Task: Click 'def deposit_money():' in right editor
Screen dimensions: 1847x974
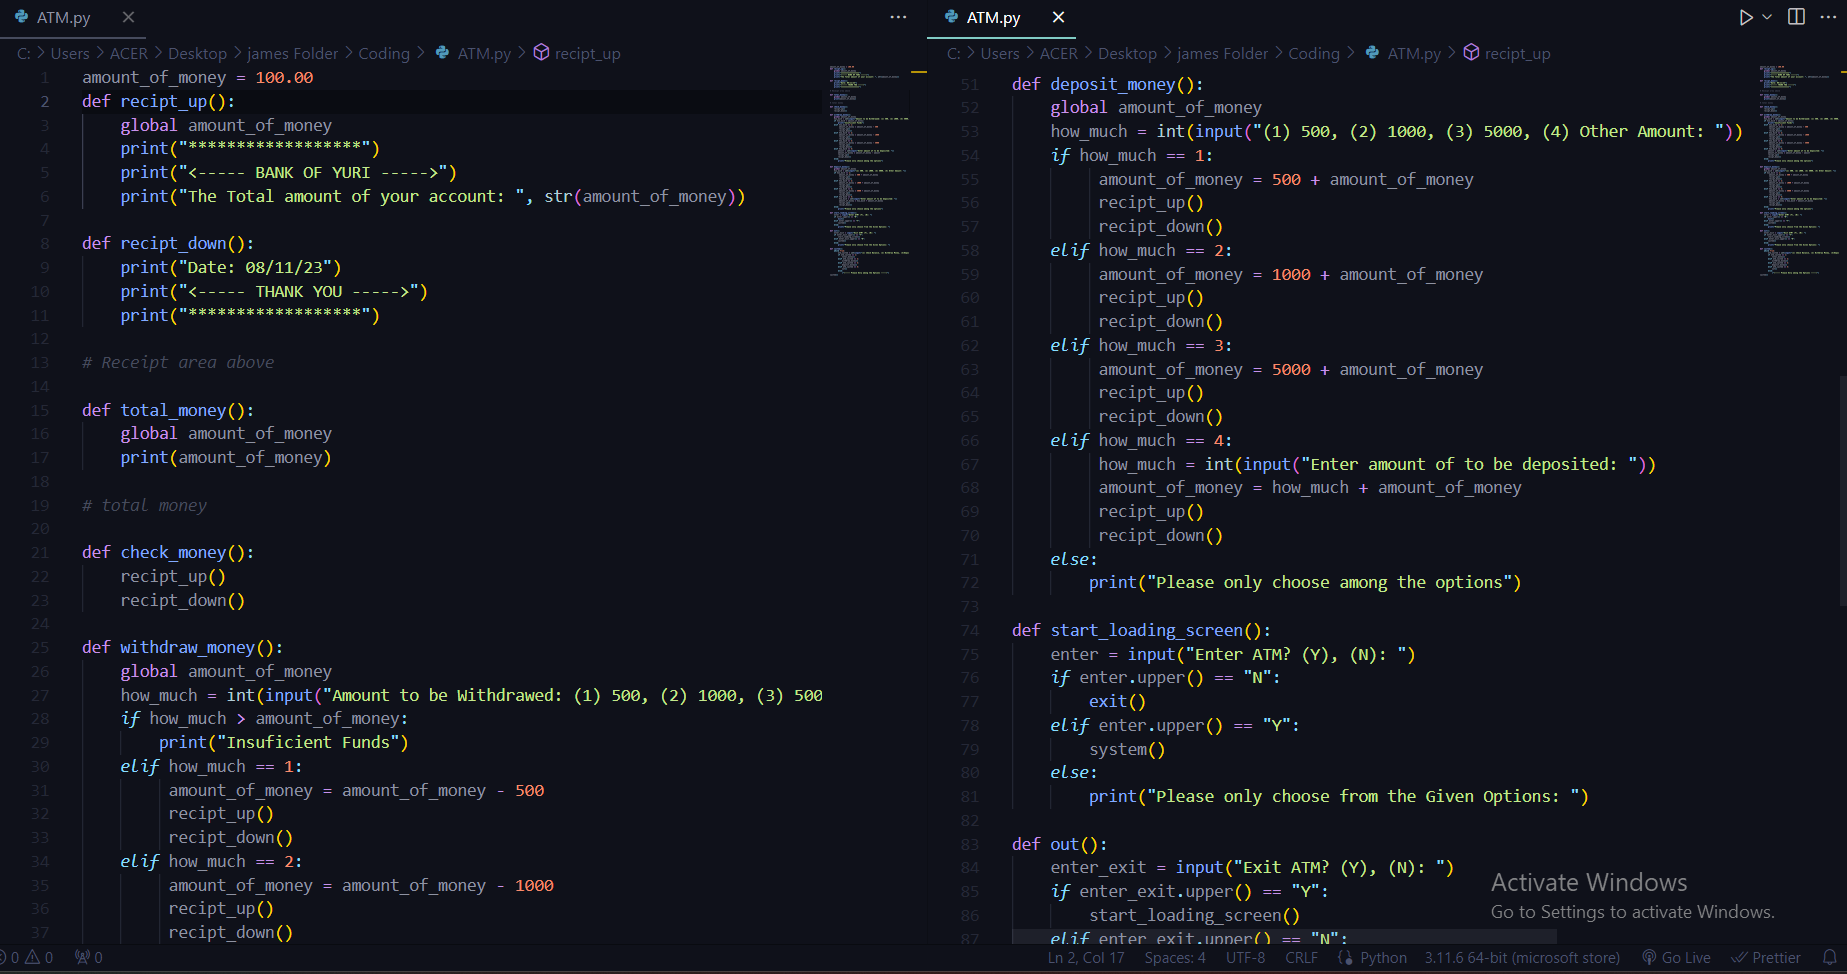Action: (1108, 84)
